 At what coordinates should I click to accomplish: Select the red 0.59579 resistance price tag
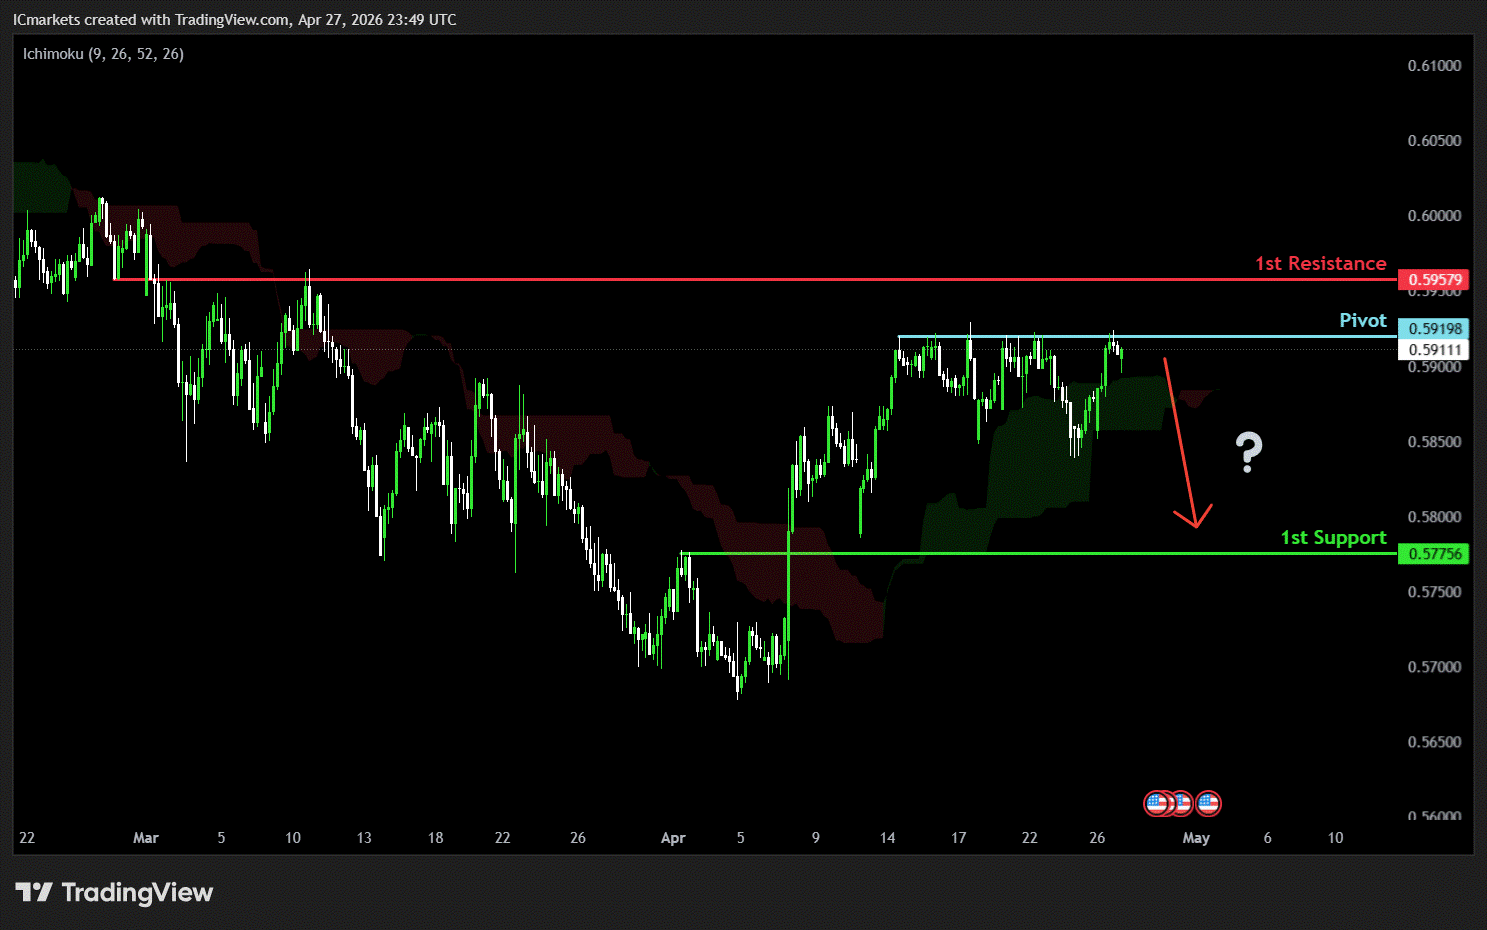point(1434,280)
